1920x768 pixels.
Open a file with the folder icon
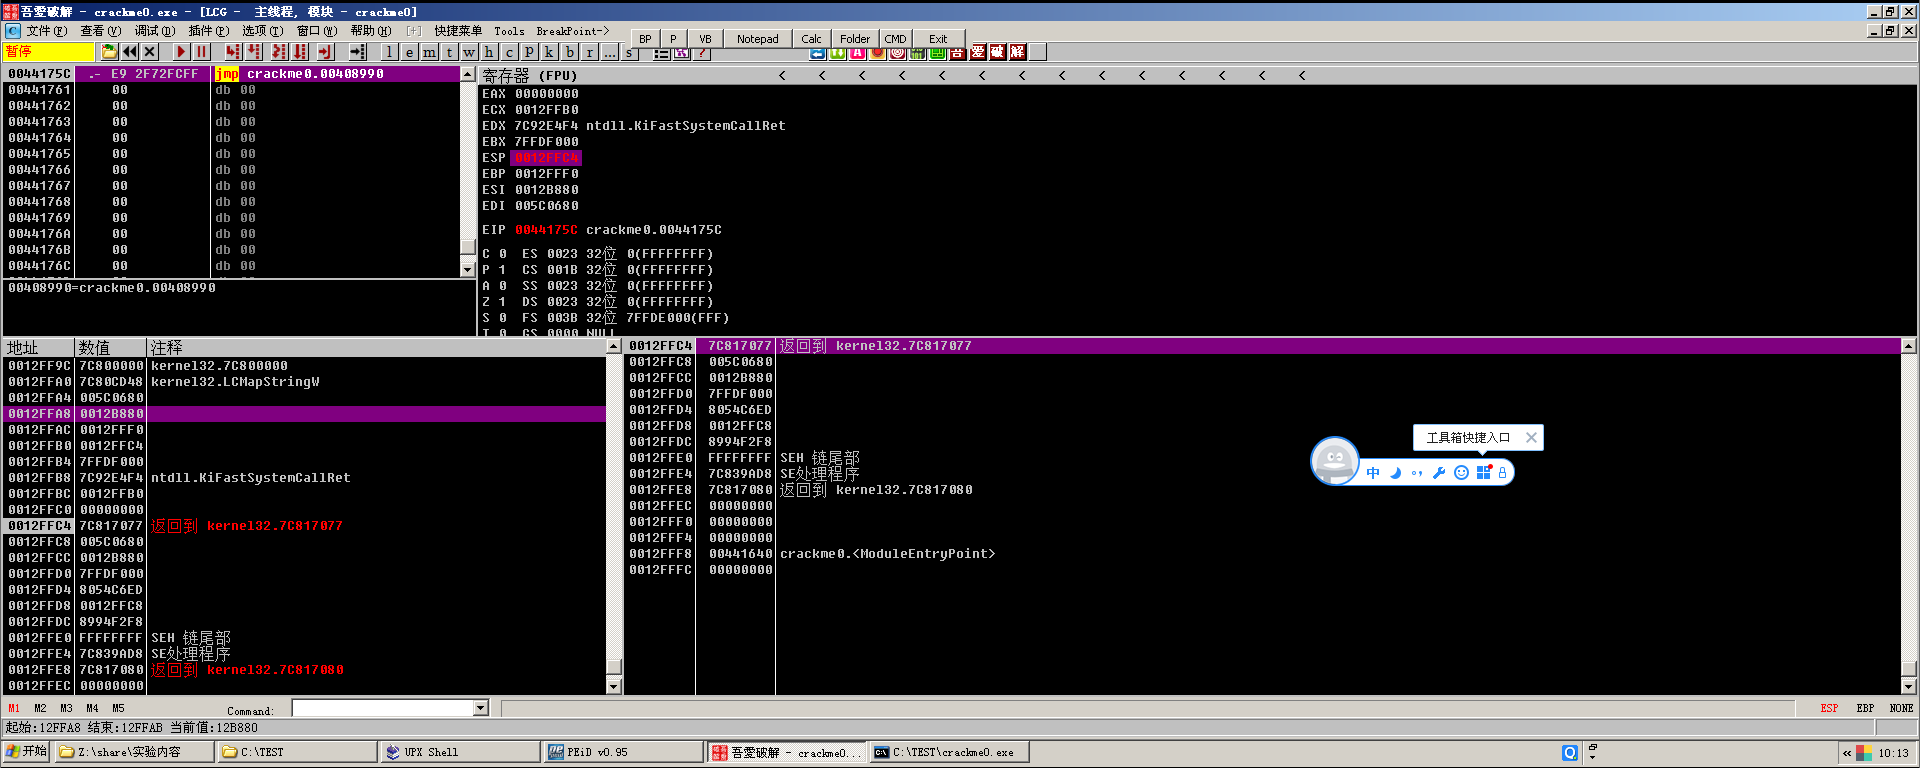[x=110, y=52]
